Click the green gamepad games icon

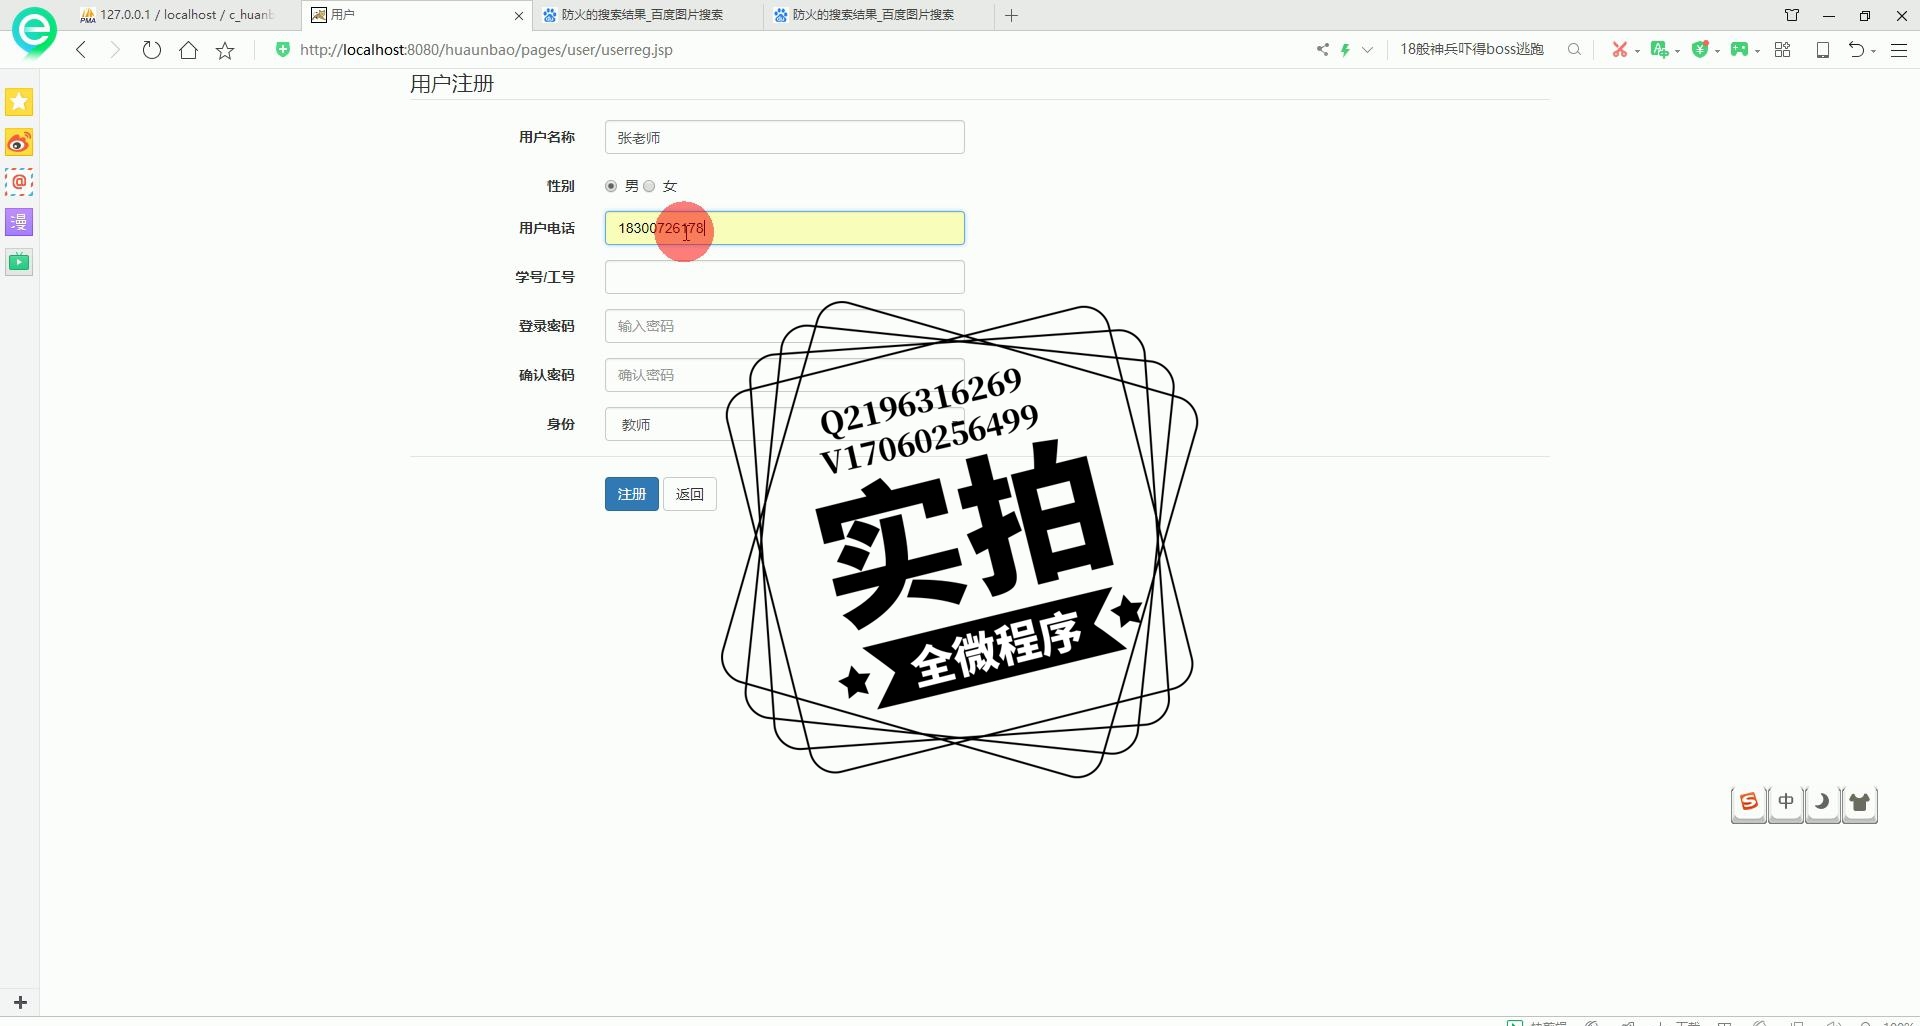[x=1739, y=49]
